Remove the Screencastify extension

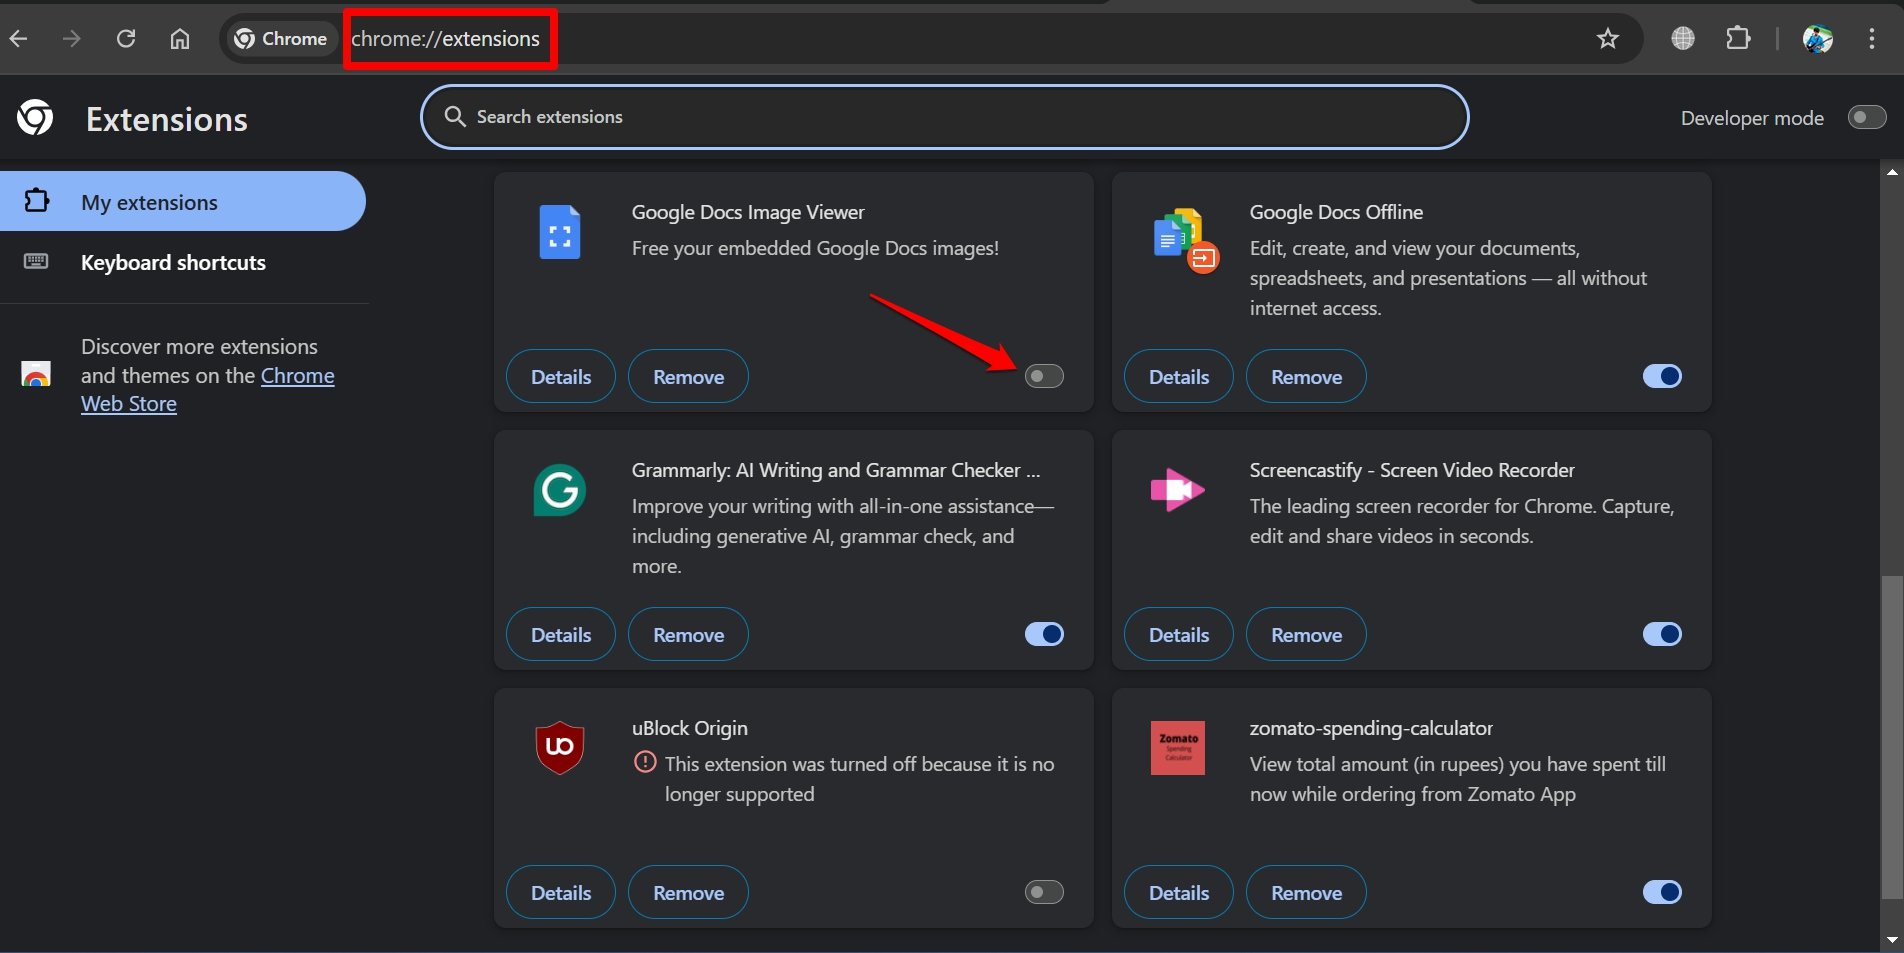[x=1306, y=635]
